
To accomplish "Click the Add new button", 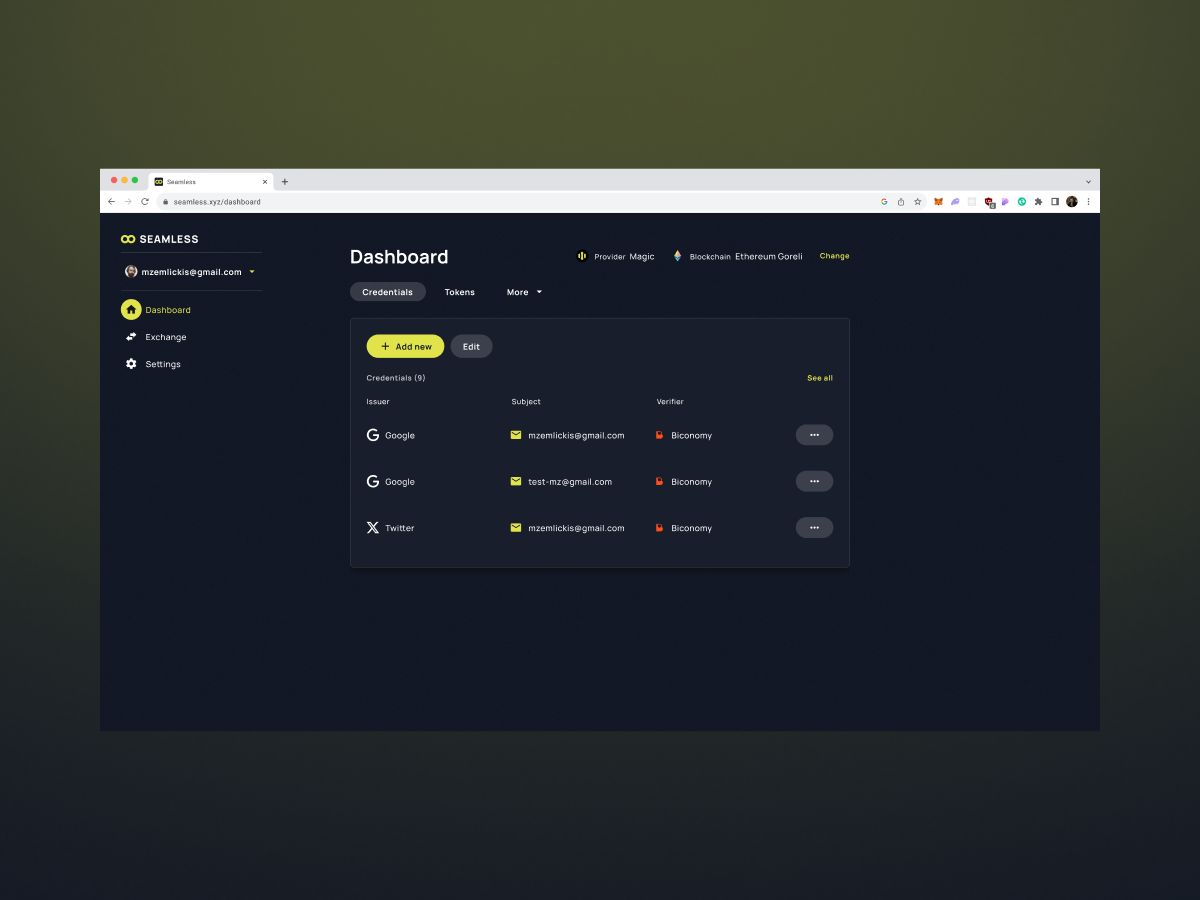I will point(405,346).
